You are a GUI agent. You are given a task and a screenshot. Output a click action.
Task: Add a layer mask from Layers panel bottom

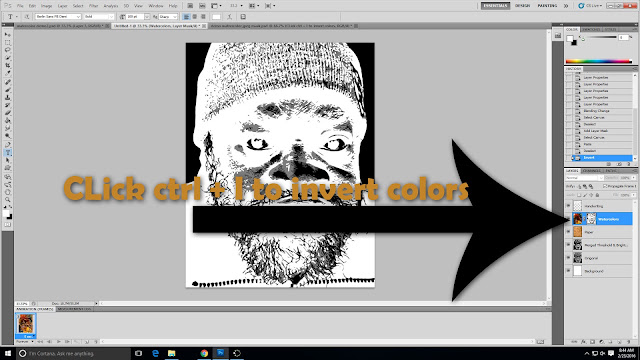coord(593,342)
